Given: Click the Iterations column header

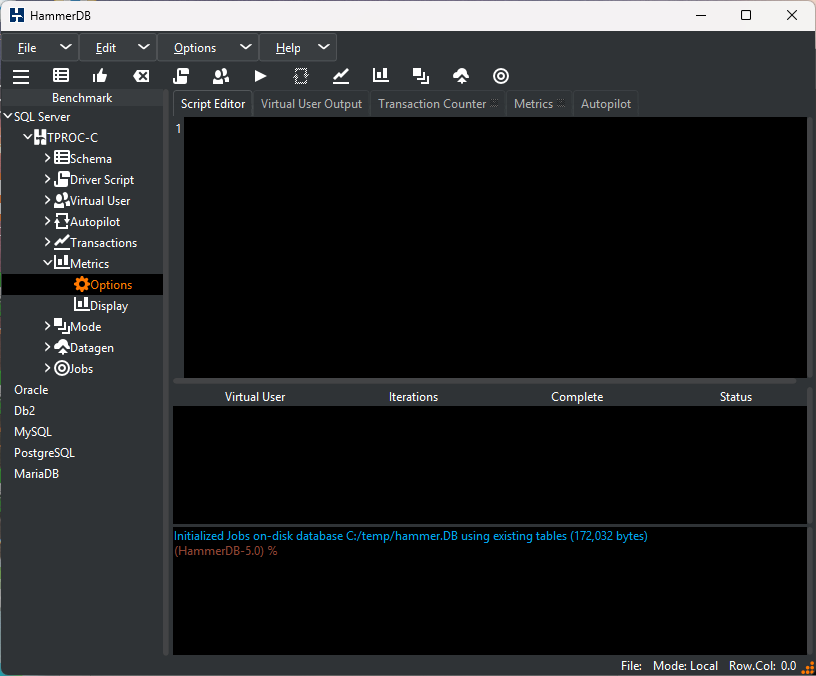Looking at the screenshot, I should click(x=414, y=397).
